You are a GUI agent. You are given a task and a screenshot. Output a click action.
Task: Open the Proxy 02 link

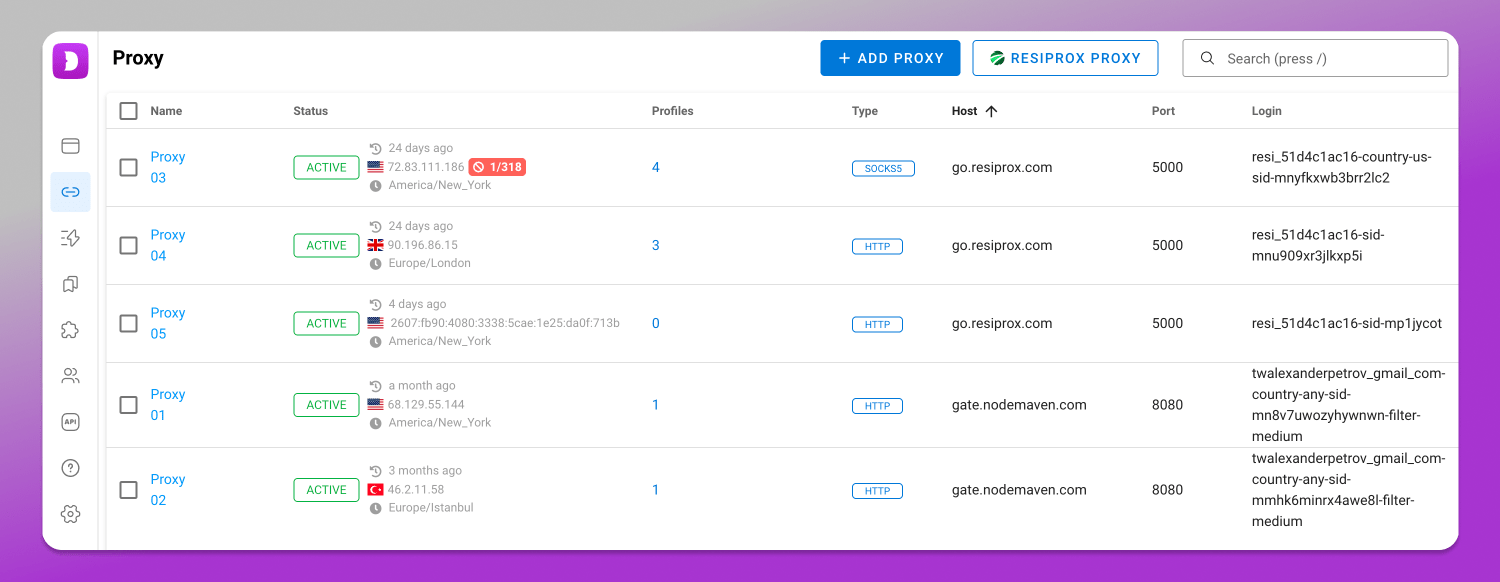pos(168,490)
